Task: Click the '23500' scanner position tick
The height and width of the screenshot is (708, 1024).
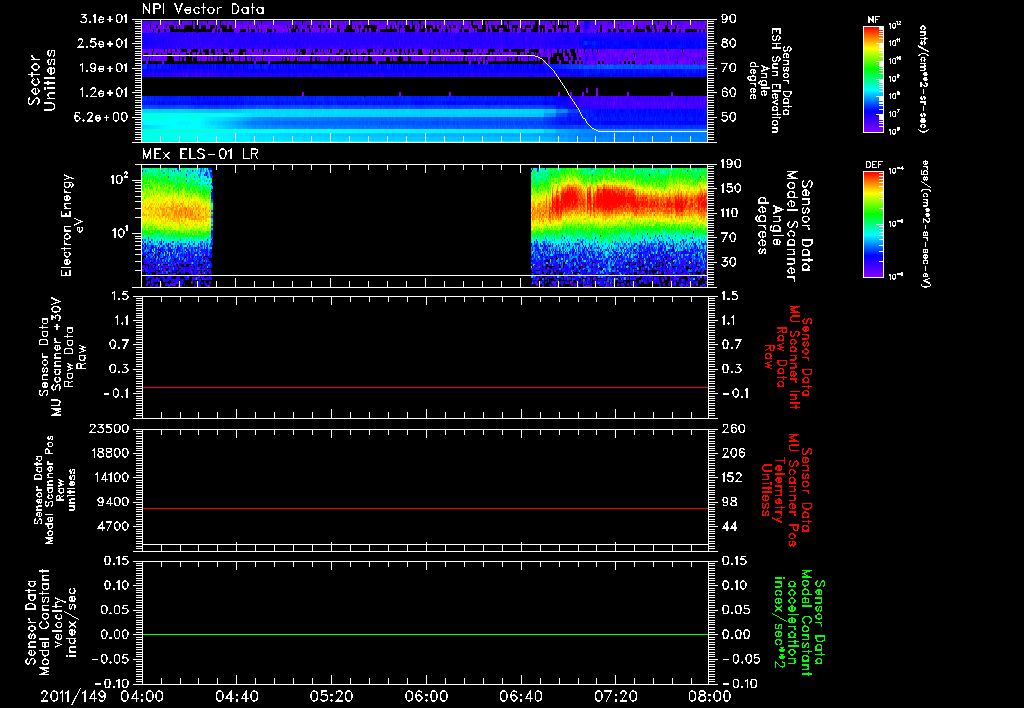Action: click(110, 428)
